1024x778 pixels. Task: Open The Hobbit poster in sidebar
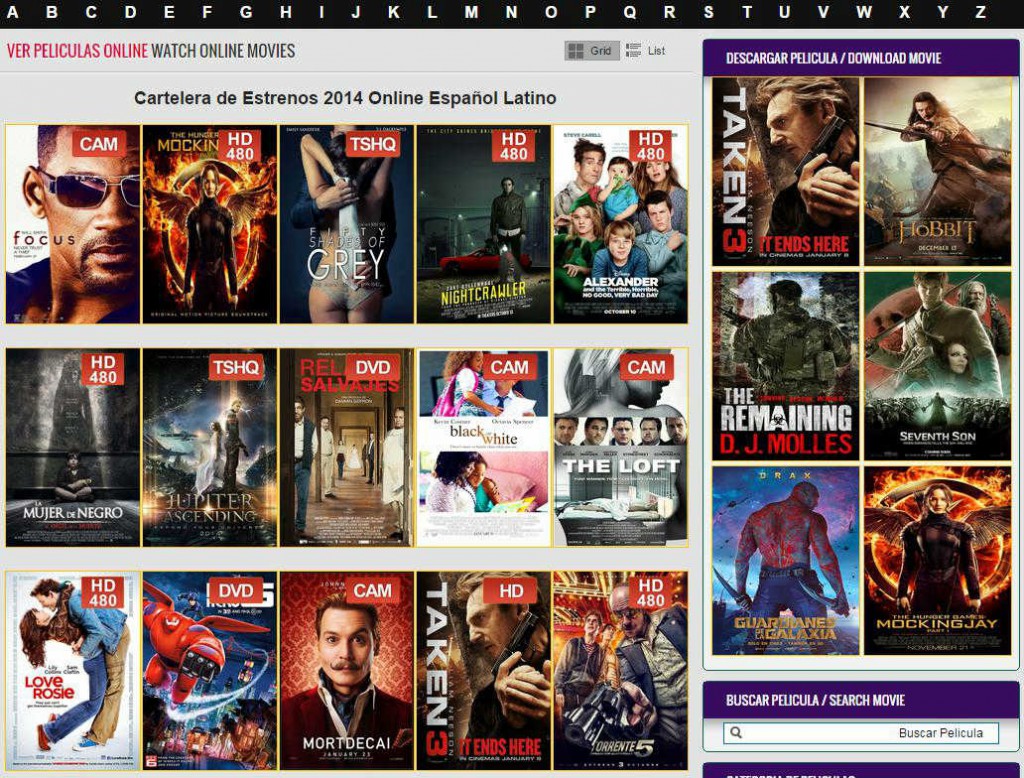pyautogui.click(x=938, y=172)
